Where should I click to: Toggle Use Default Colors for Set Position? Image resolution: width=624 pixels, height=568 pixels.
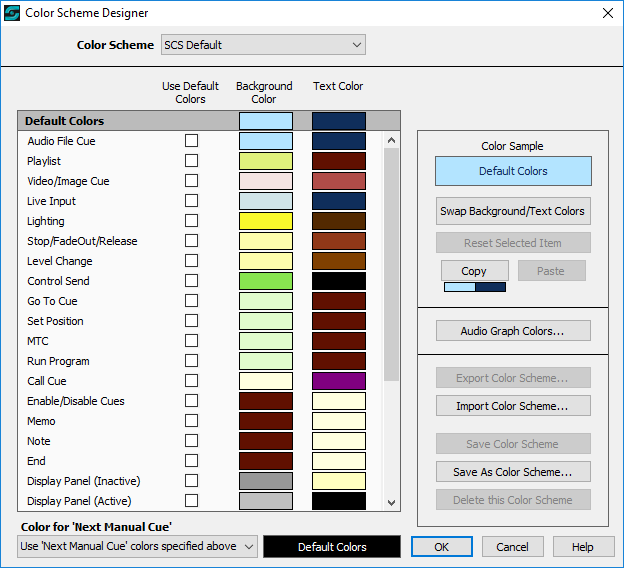pos(191,321)
